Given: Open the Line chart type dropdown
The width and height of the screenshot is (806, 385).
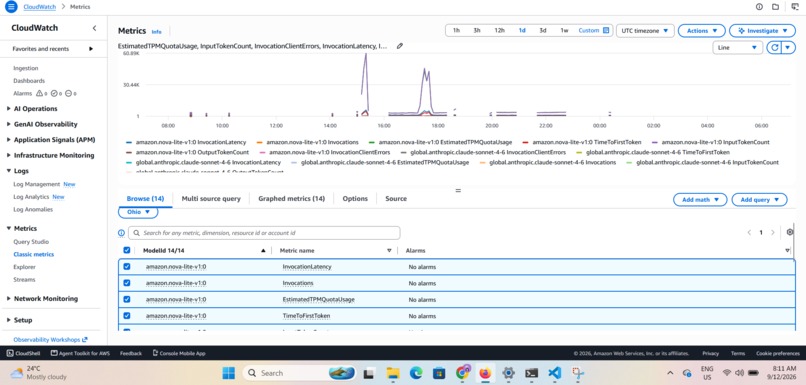Looking at the screenshot, I should (738, 48).
